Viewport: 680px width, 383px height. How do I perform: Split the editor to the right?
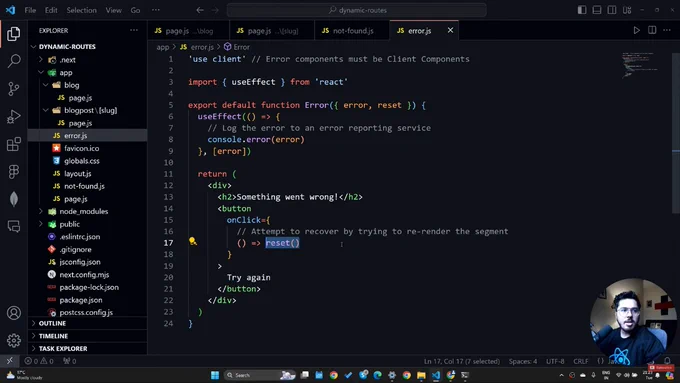click(652, 30)
